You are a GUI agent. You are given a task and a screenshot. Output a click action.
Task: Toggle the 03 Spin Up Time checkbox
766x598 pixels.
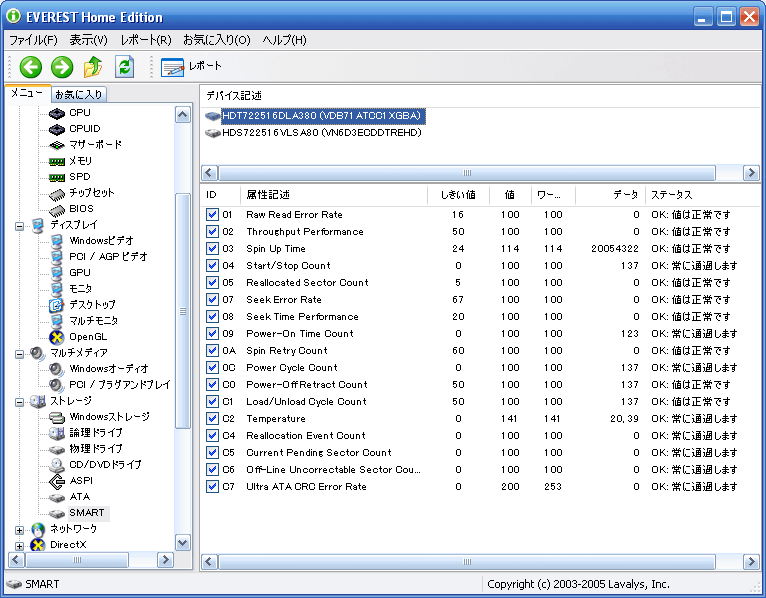213,249
